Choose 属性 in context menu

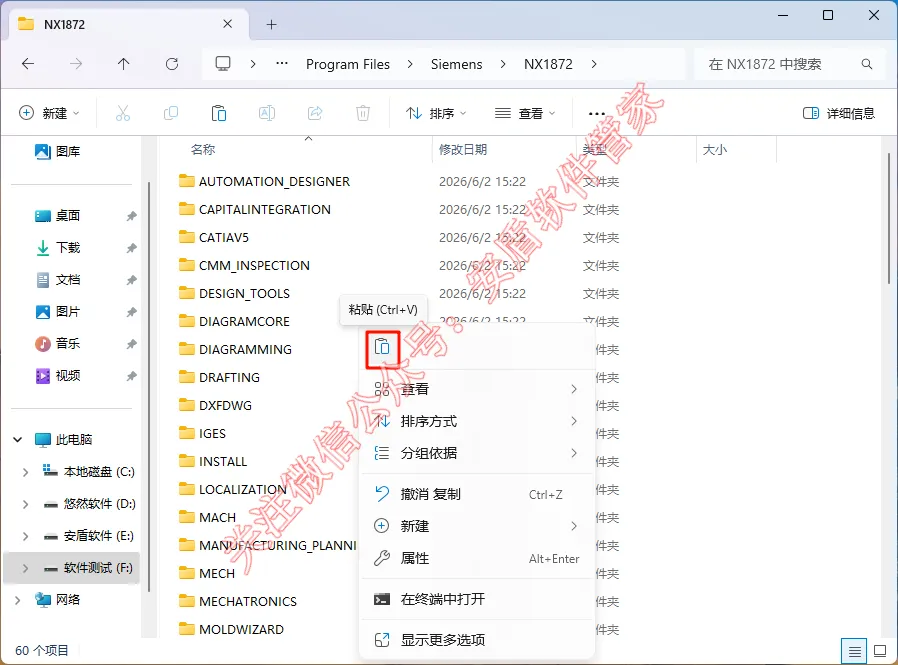coord(476,558)
